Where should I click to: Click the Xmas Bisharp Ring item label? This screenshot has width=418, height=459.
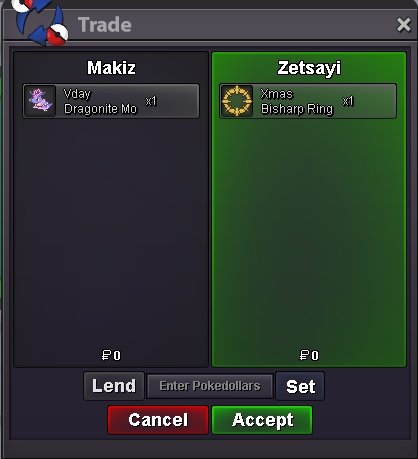(297, 101)
